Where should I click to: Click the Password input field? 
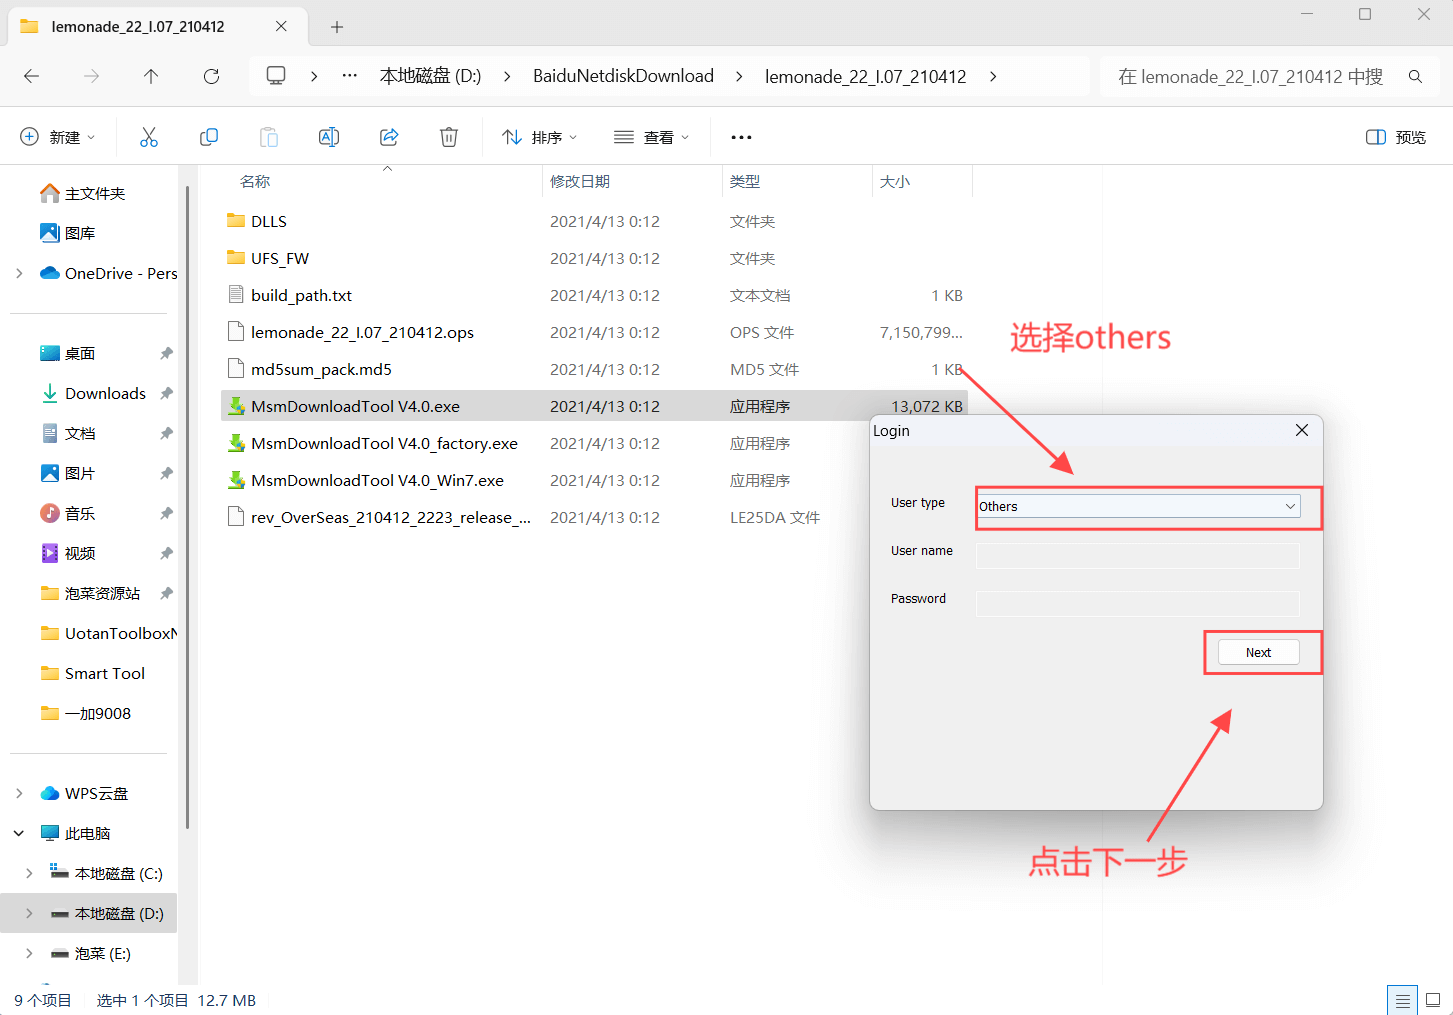click(x=1138, y=603)
